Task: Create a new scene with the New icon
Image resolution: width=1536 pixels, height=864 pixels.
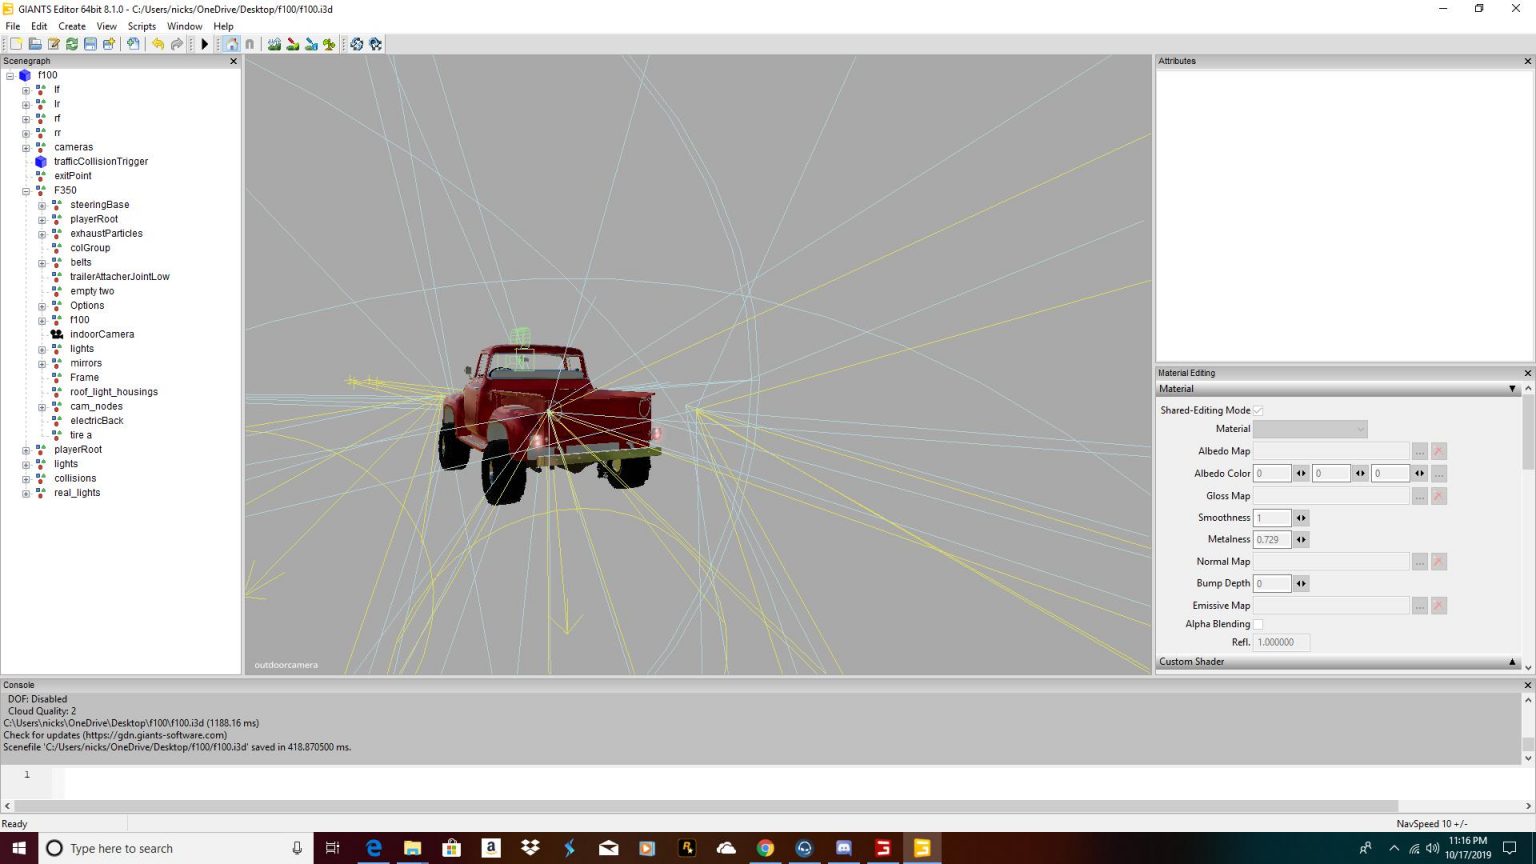Action: pyautogui.click(x=15, y=44)
